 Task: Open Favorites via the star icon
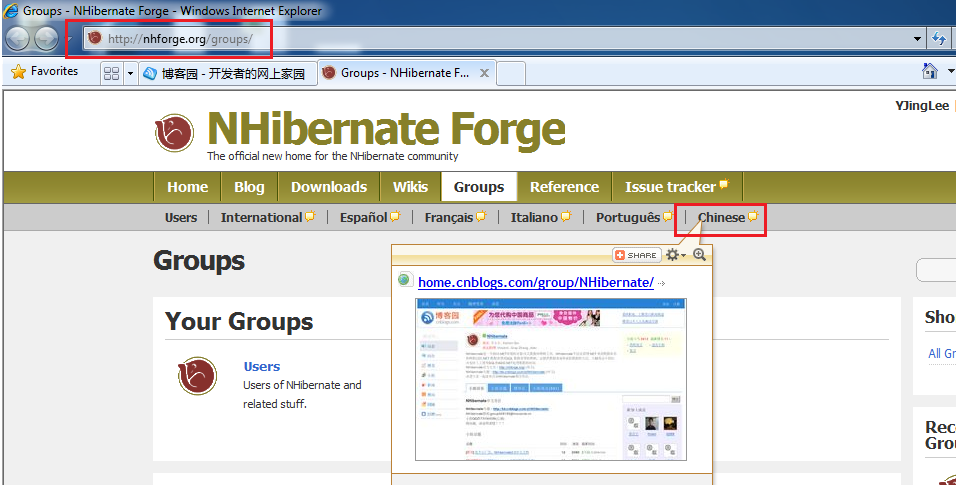pos(18,72)
